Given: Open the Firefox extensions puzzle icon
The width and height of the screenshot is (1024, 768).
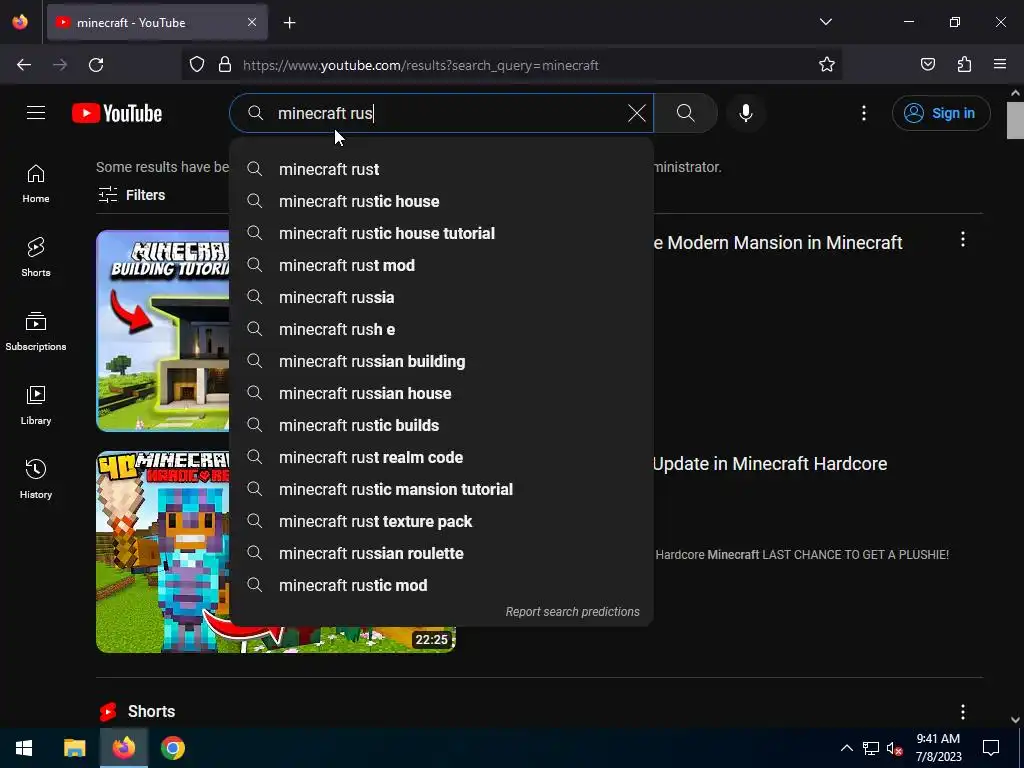Looking at the screenshot, I should (x=964, y=65).
